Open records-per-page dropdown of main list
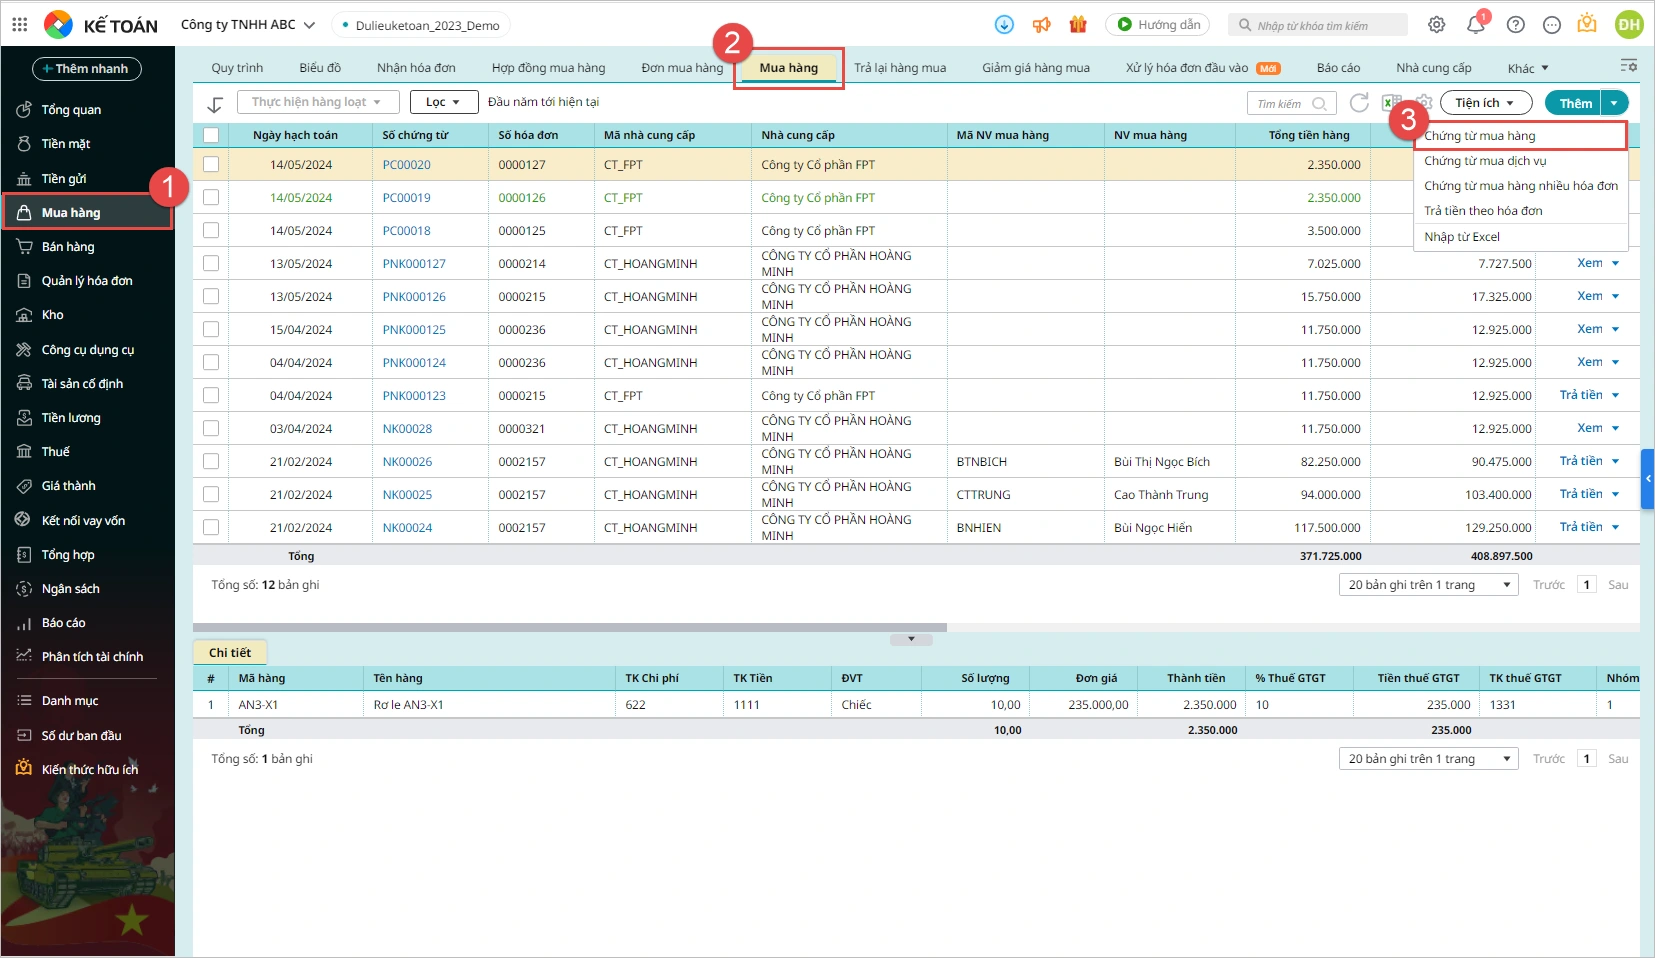 click(x=1428, y=585)
